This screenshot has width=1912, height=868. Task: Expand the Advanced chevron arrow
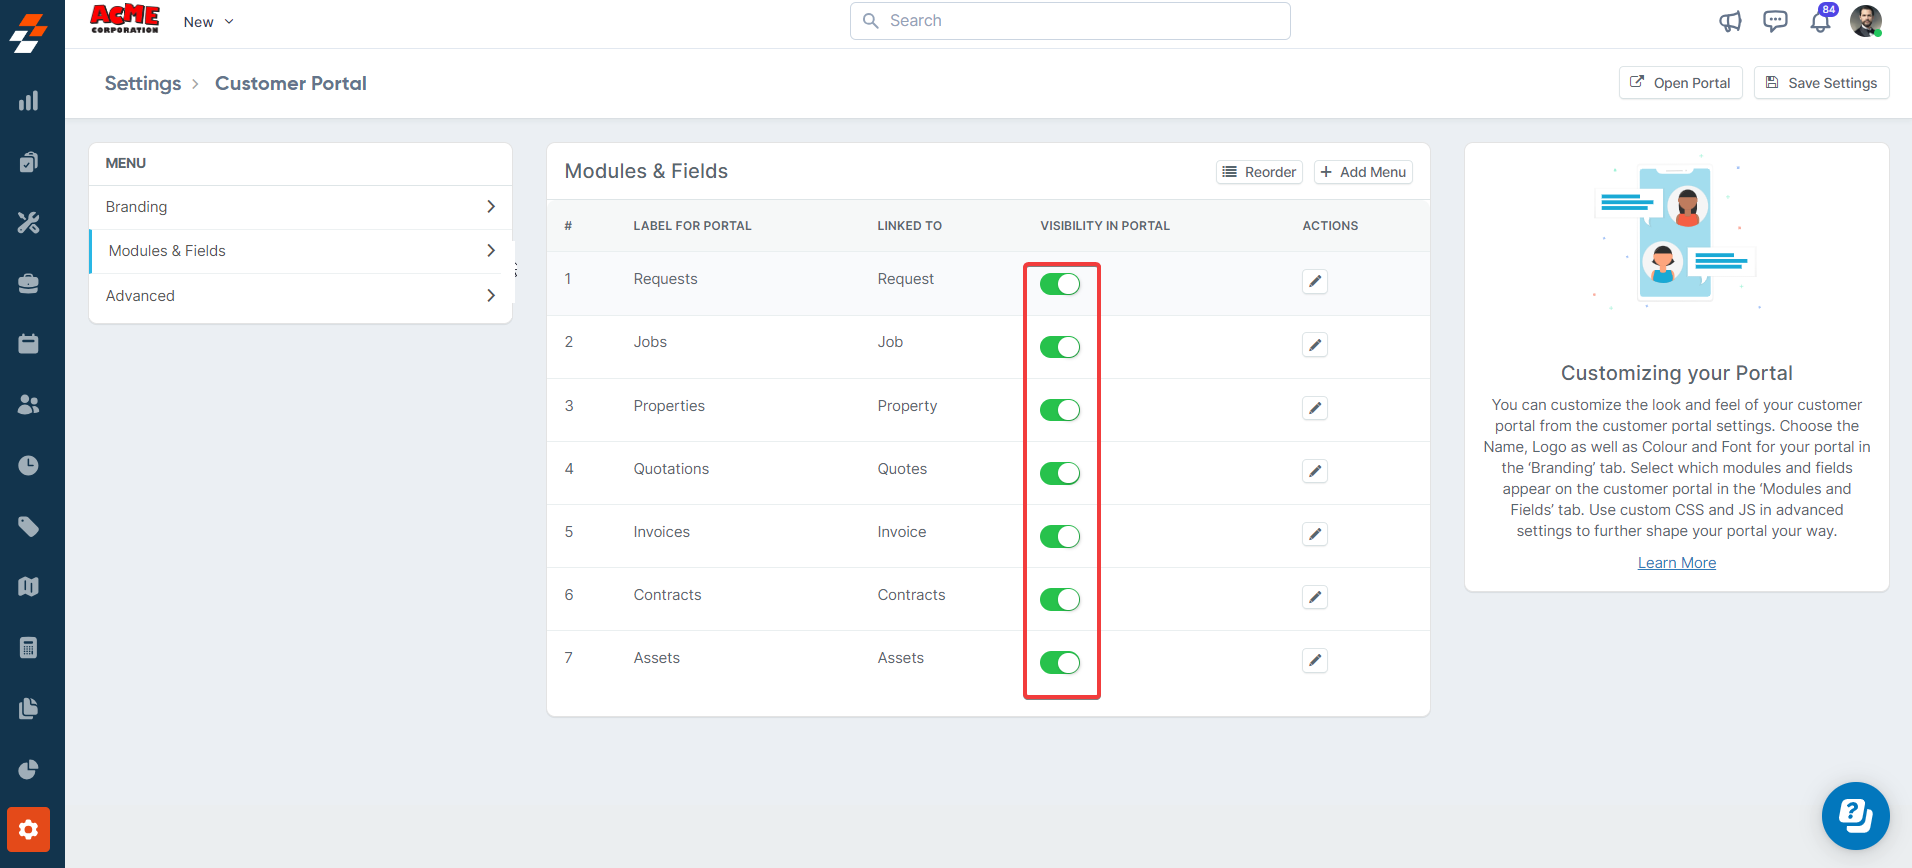click(490, 296)
